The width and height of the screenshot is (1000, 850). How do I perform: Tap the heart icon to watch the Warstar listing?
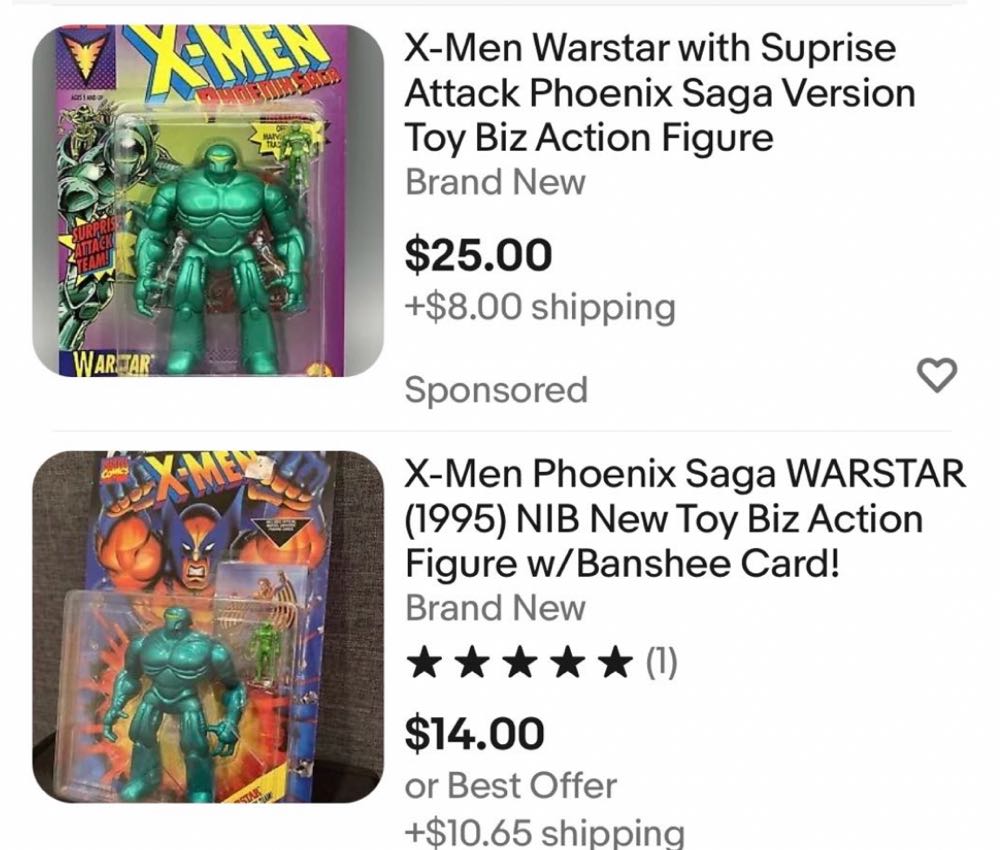tap(936, 377)
